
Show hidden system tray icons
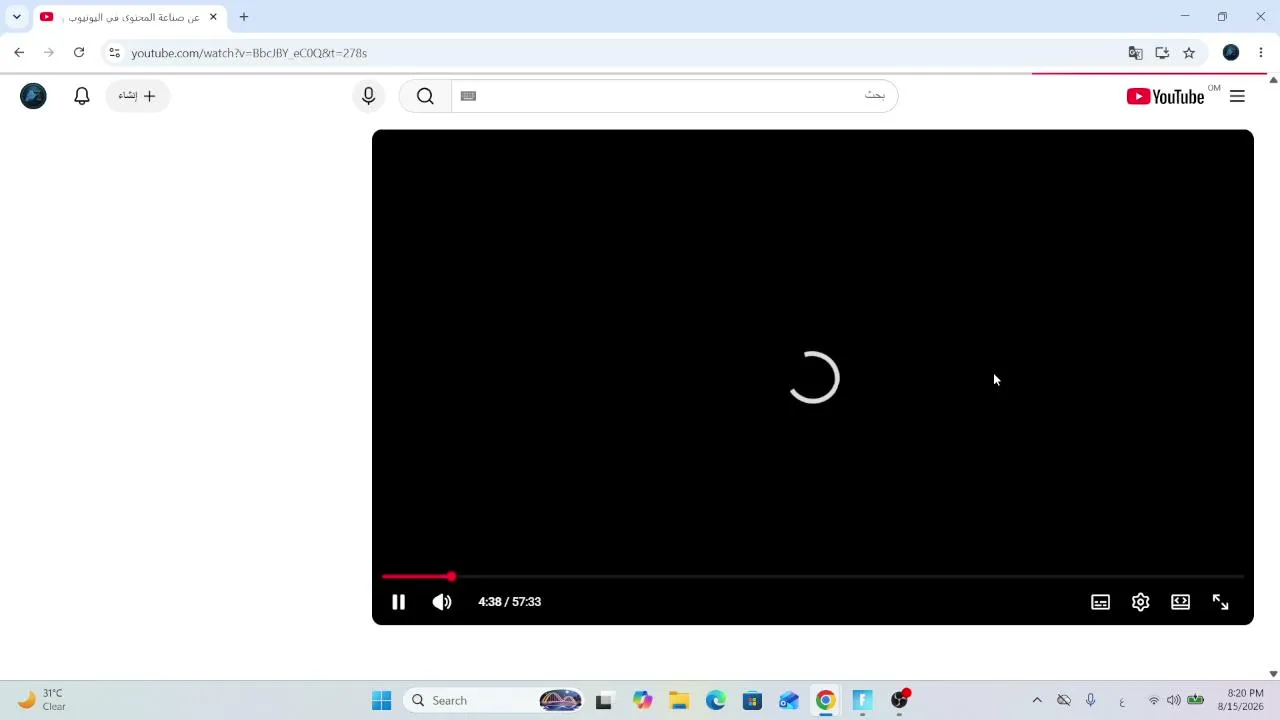[1037, 701]
